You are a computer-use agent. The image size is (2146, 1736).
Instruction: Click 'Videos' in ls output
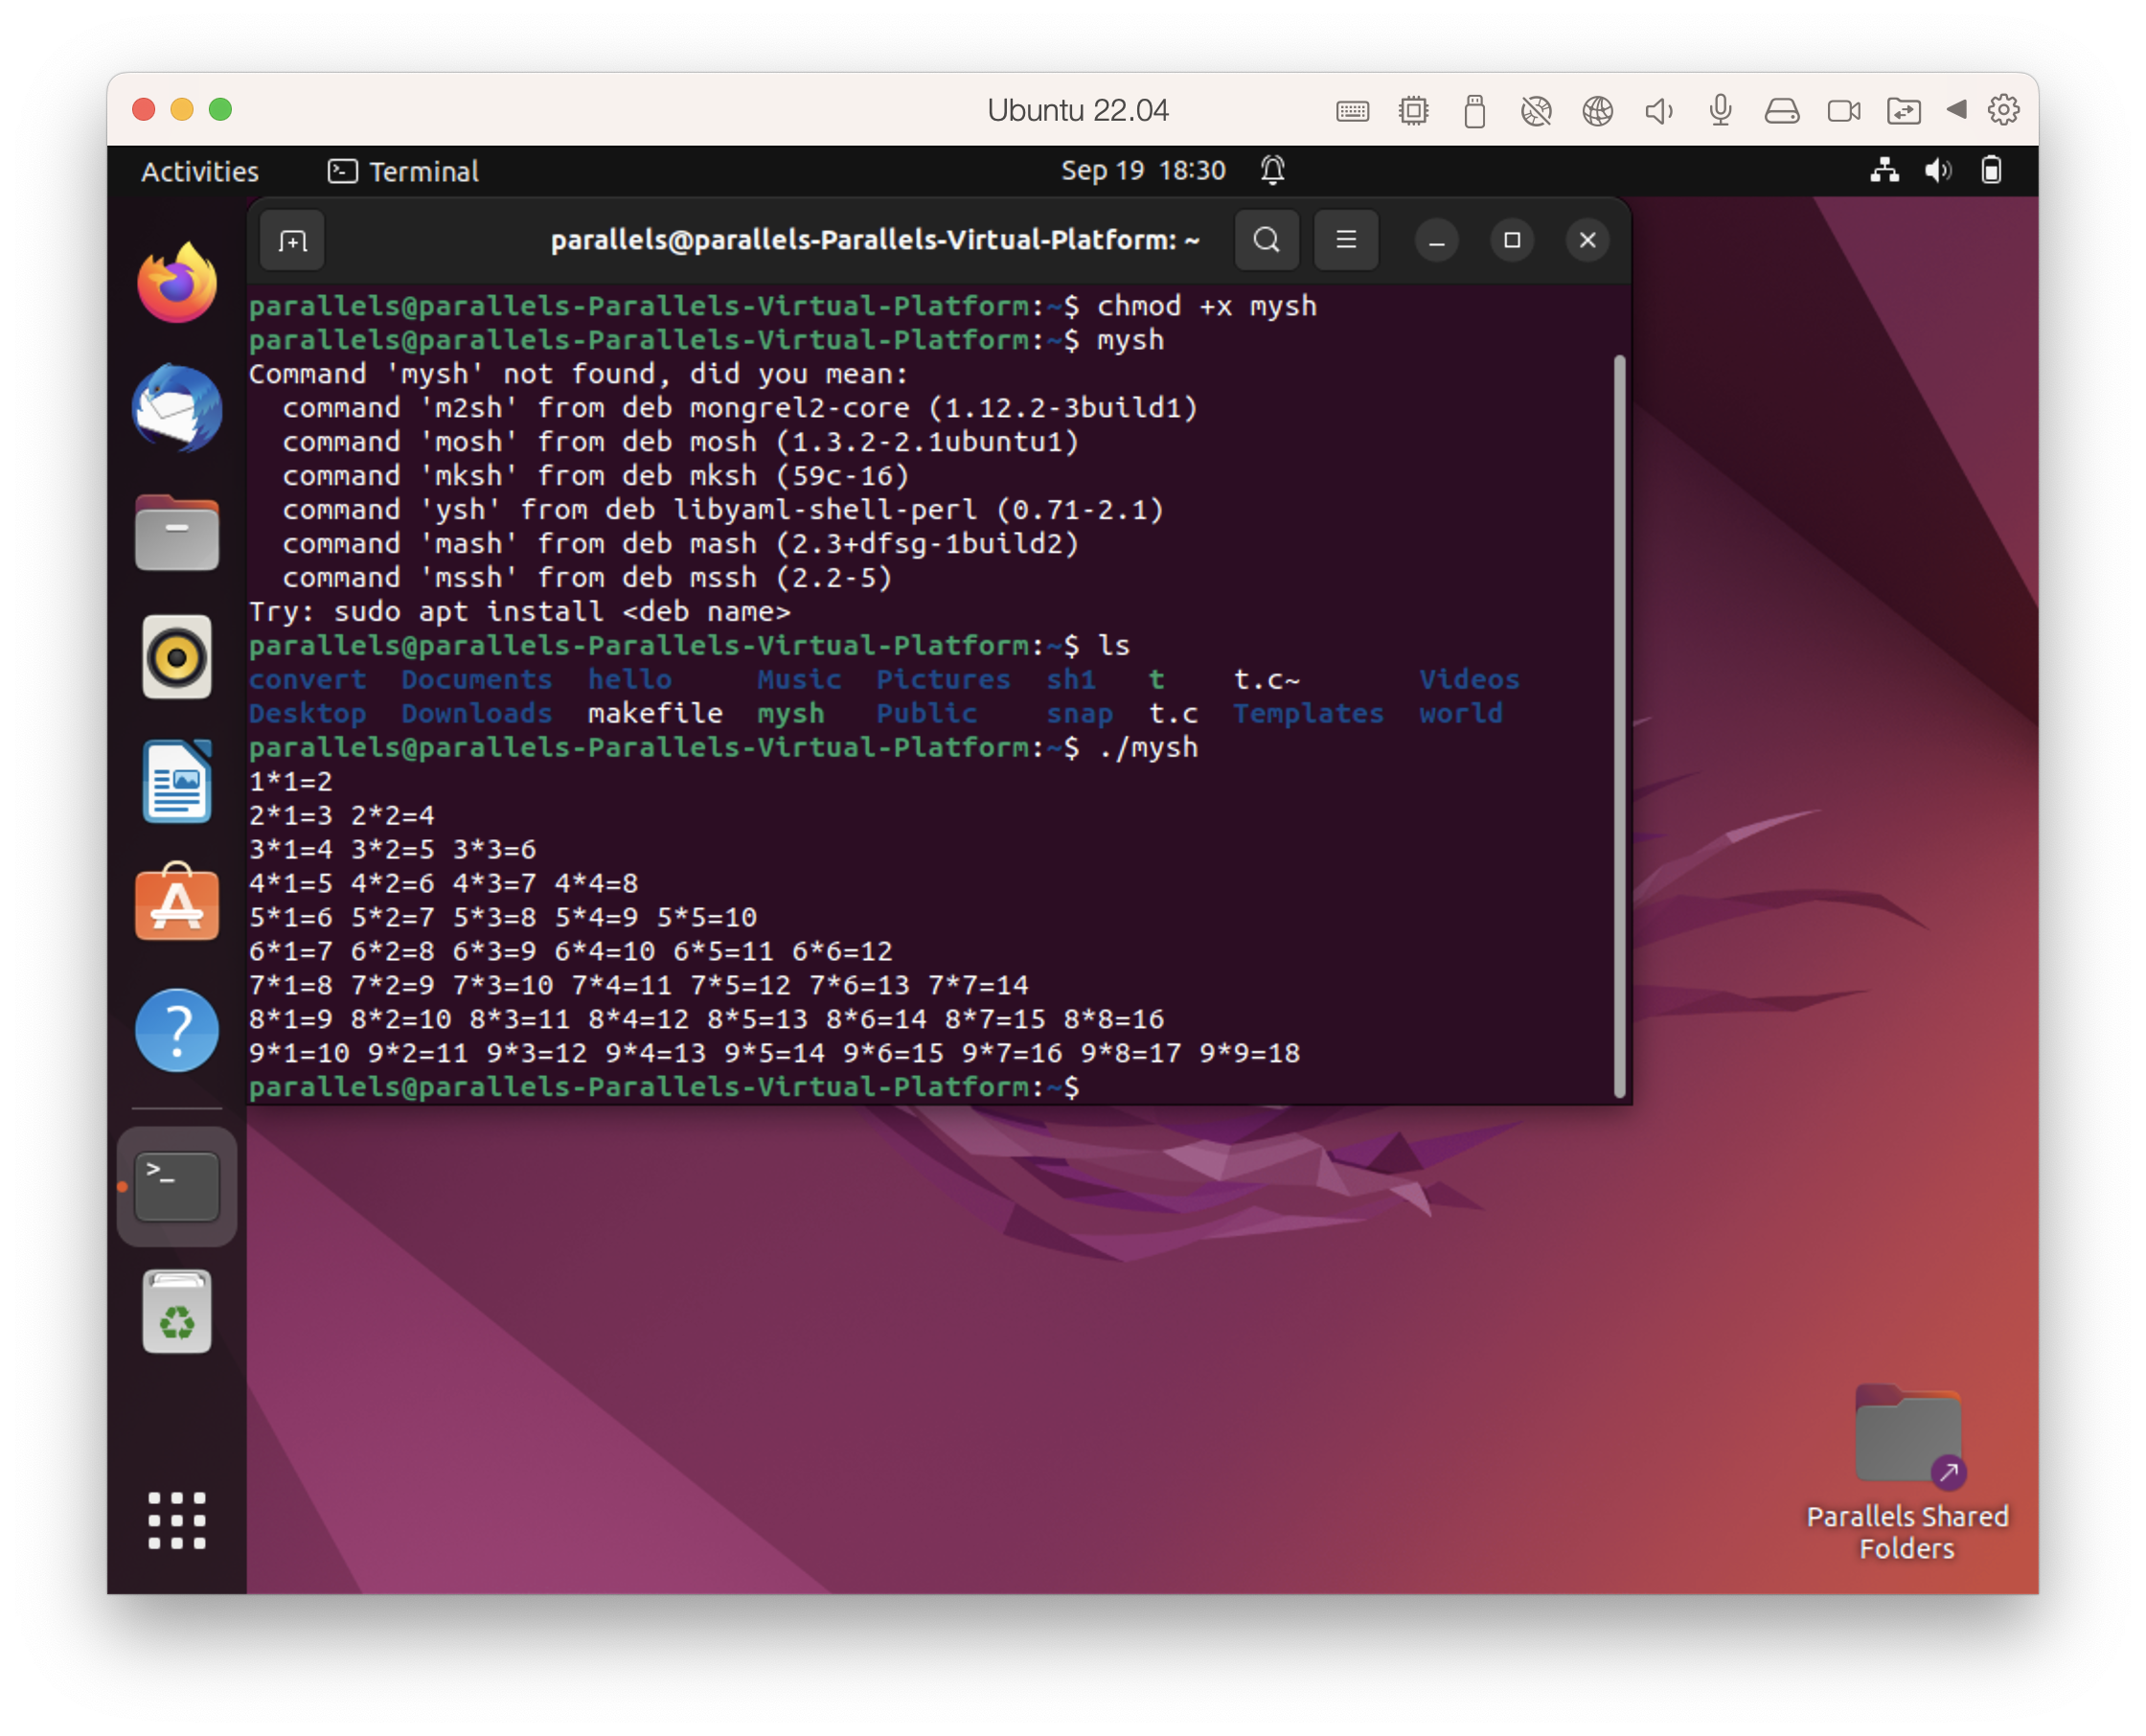pyautogui.click(x=1469, y=679)
